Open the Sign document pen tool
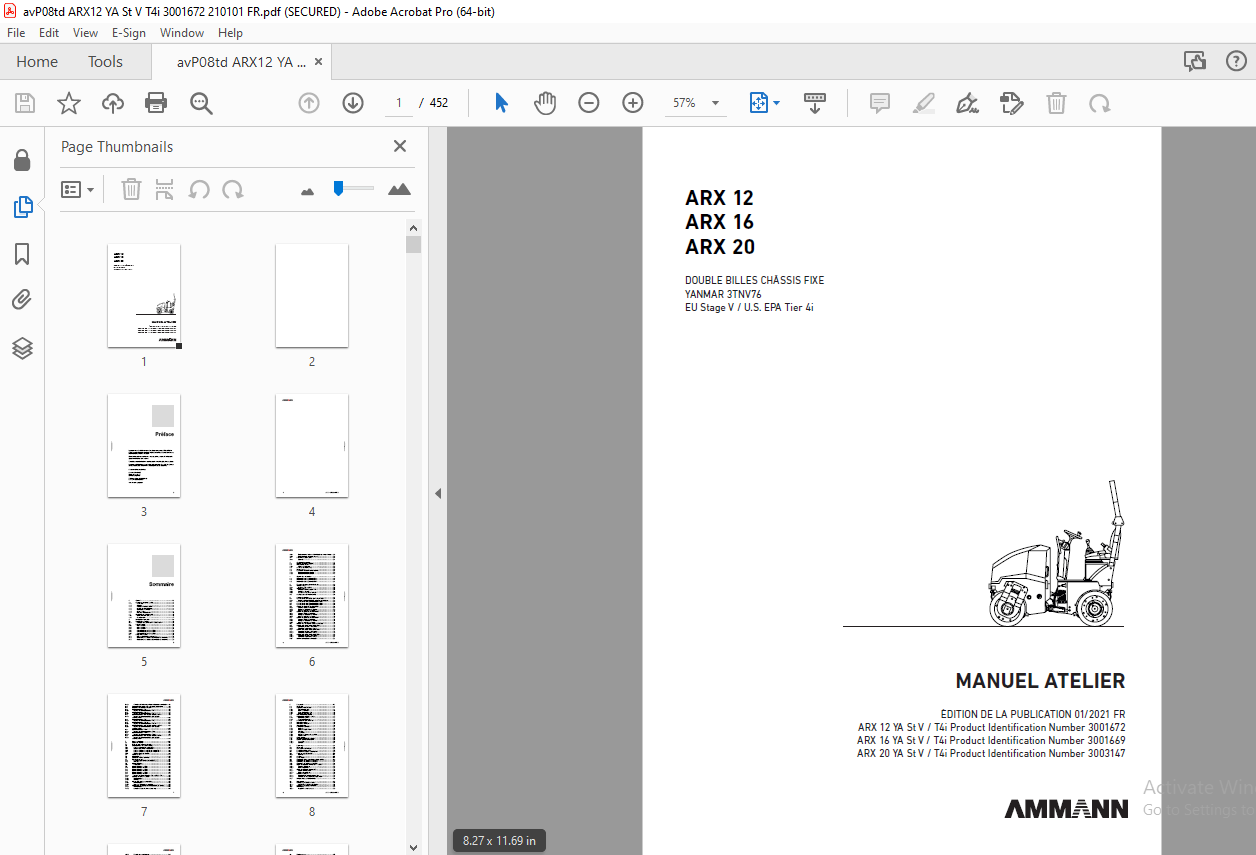Viewport: 1256px width, 855px height. 967,103
